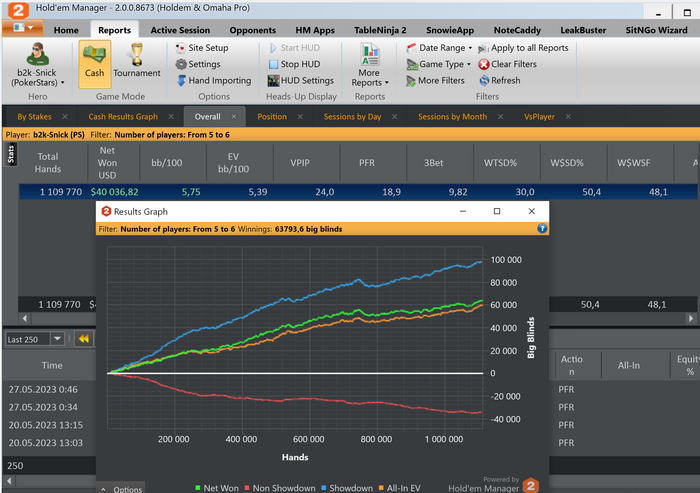Click the Start HUD button
700x493 pixels.
295,48
